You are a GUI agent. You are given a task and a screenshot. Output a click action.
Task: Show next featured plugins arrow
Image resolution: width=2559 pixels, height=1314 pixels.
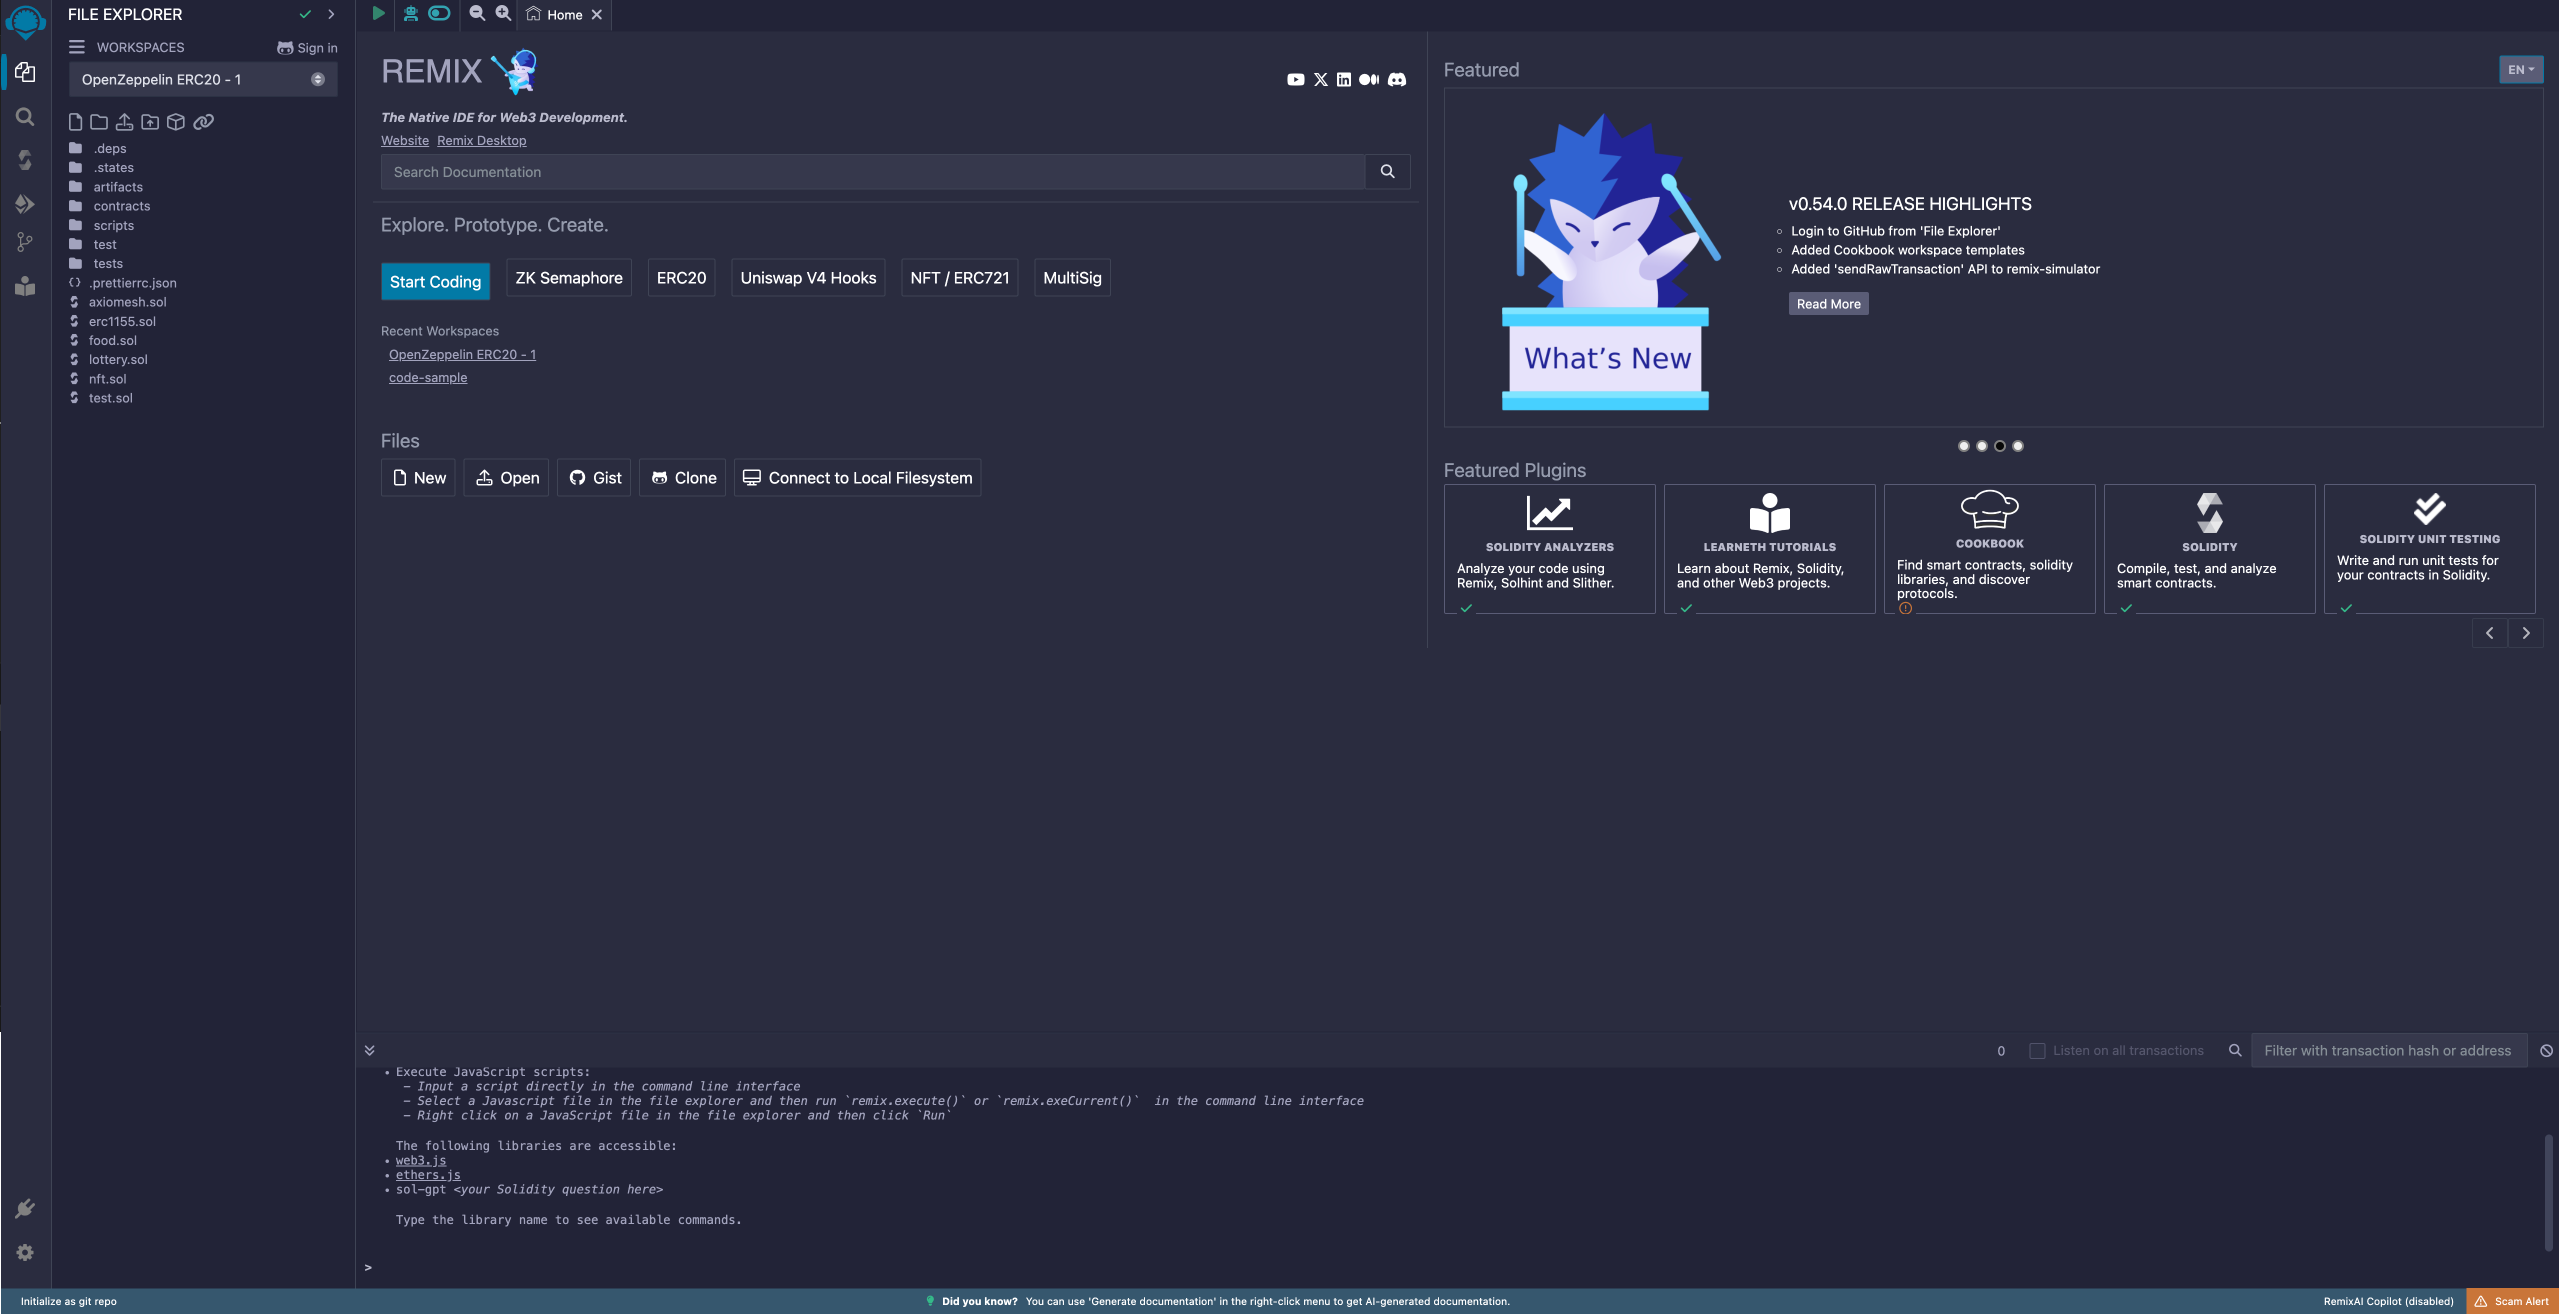click(2526, 633)
